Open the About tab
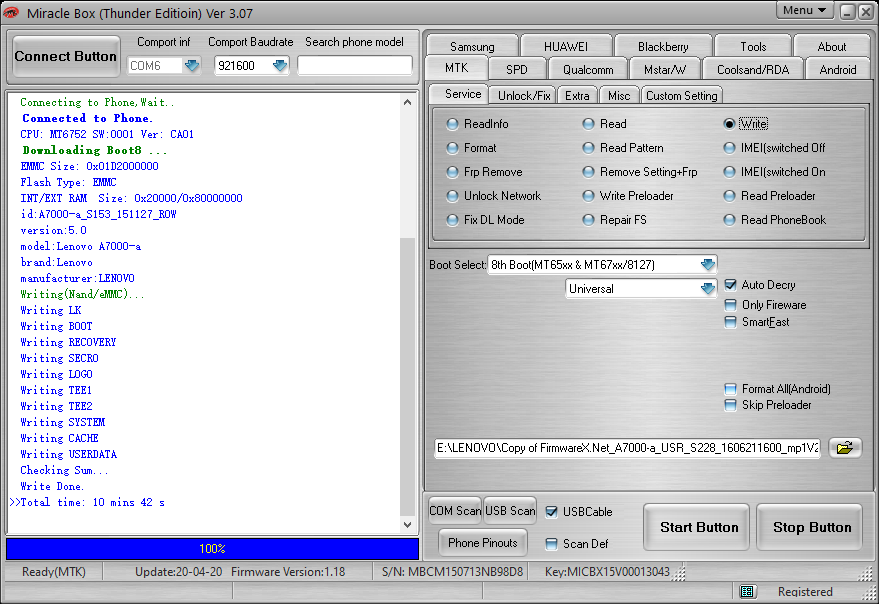 (x=831, y=46)
